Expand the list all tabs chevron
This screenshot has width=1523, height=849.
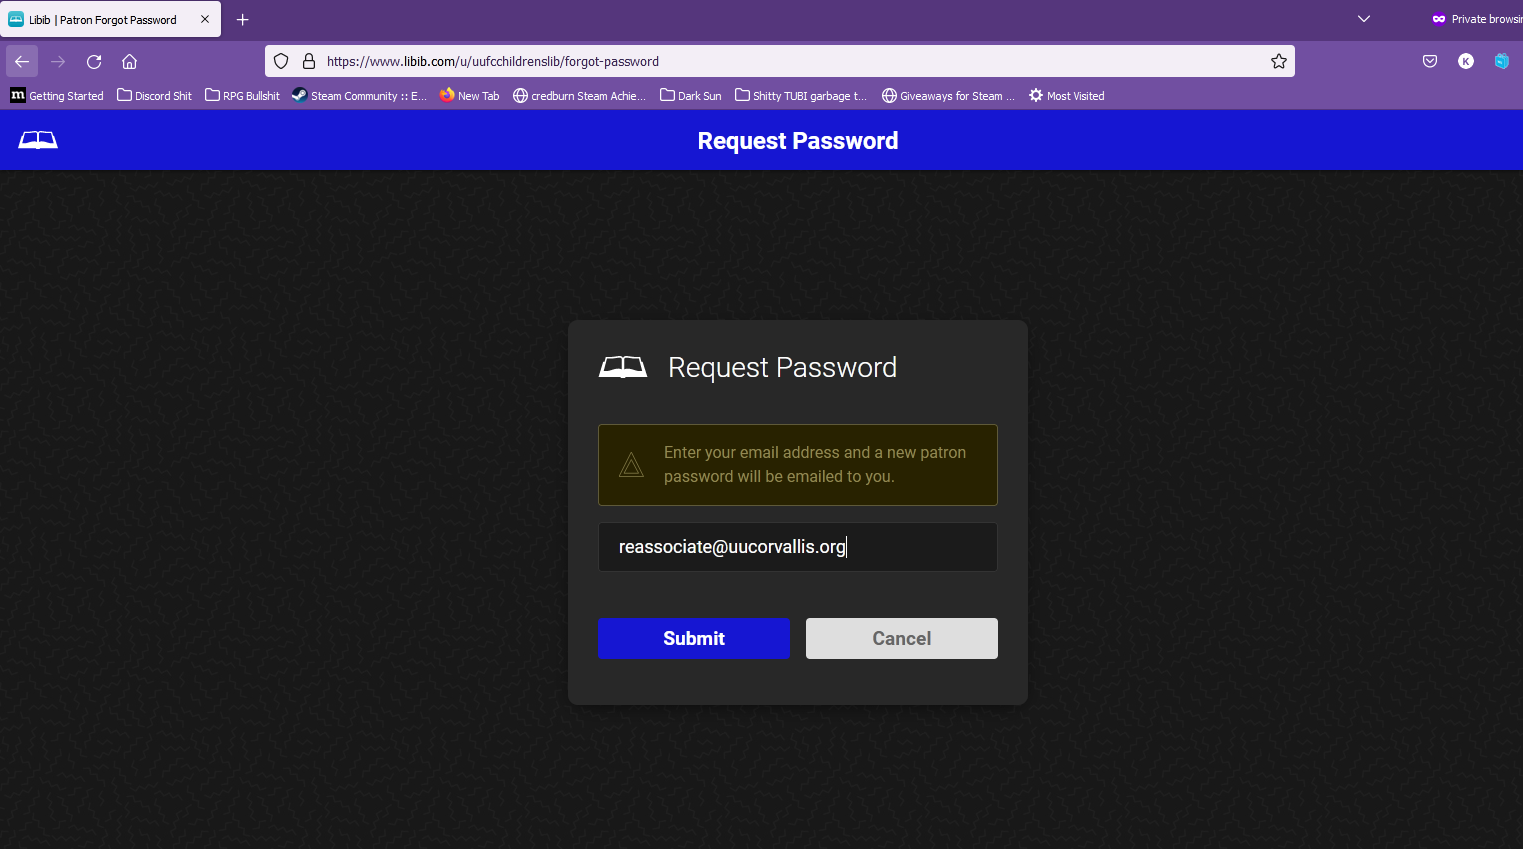point(1363,19)
